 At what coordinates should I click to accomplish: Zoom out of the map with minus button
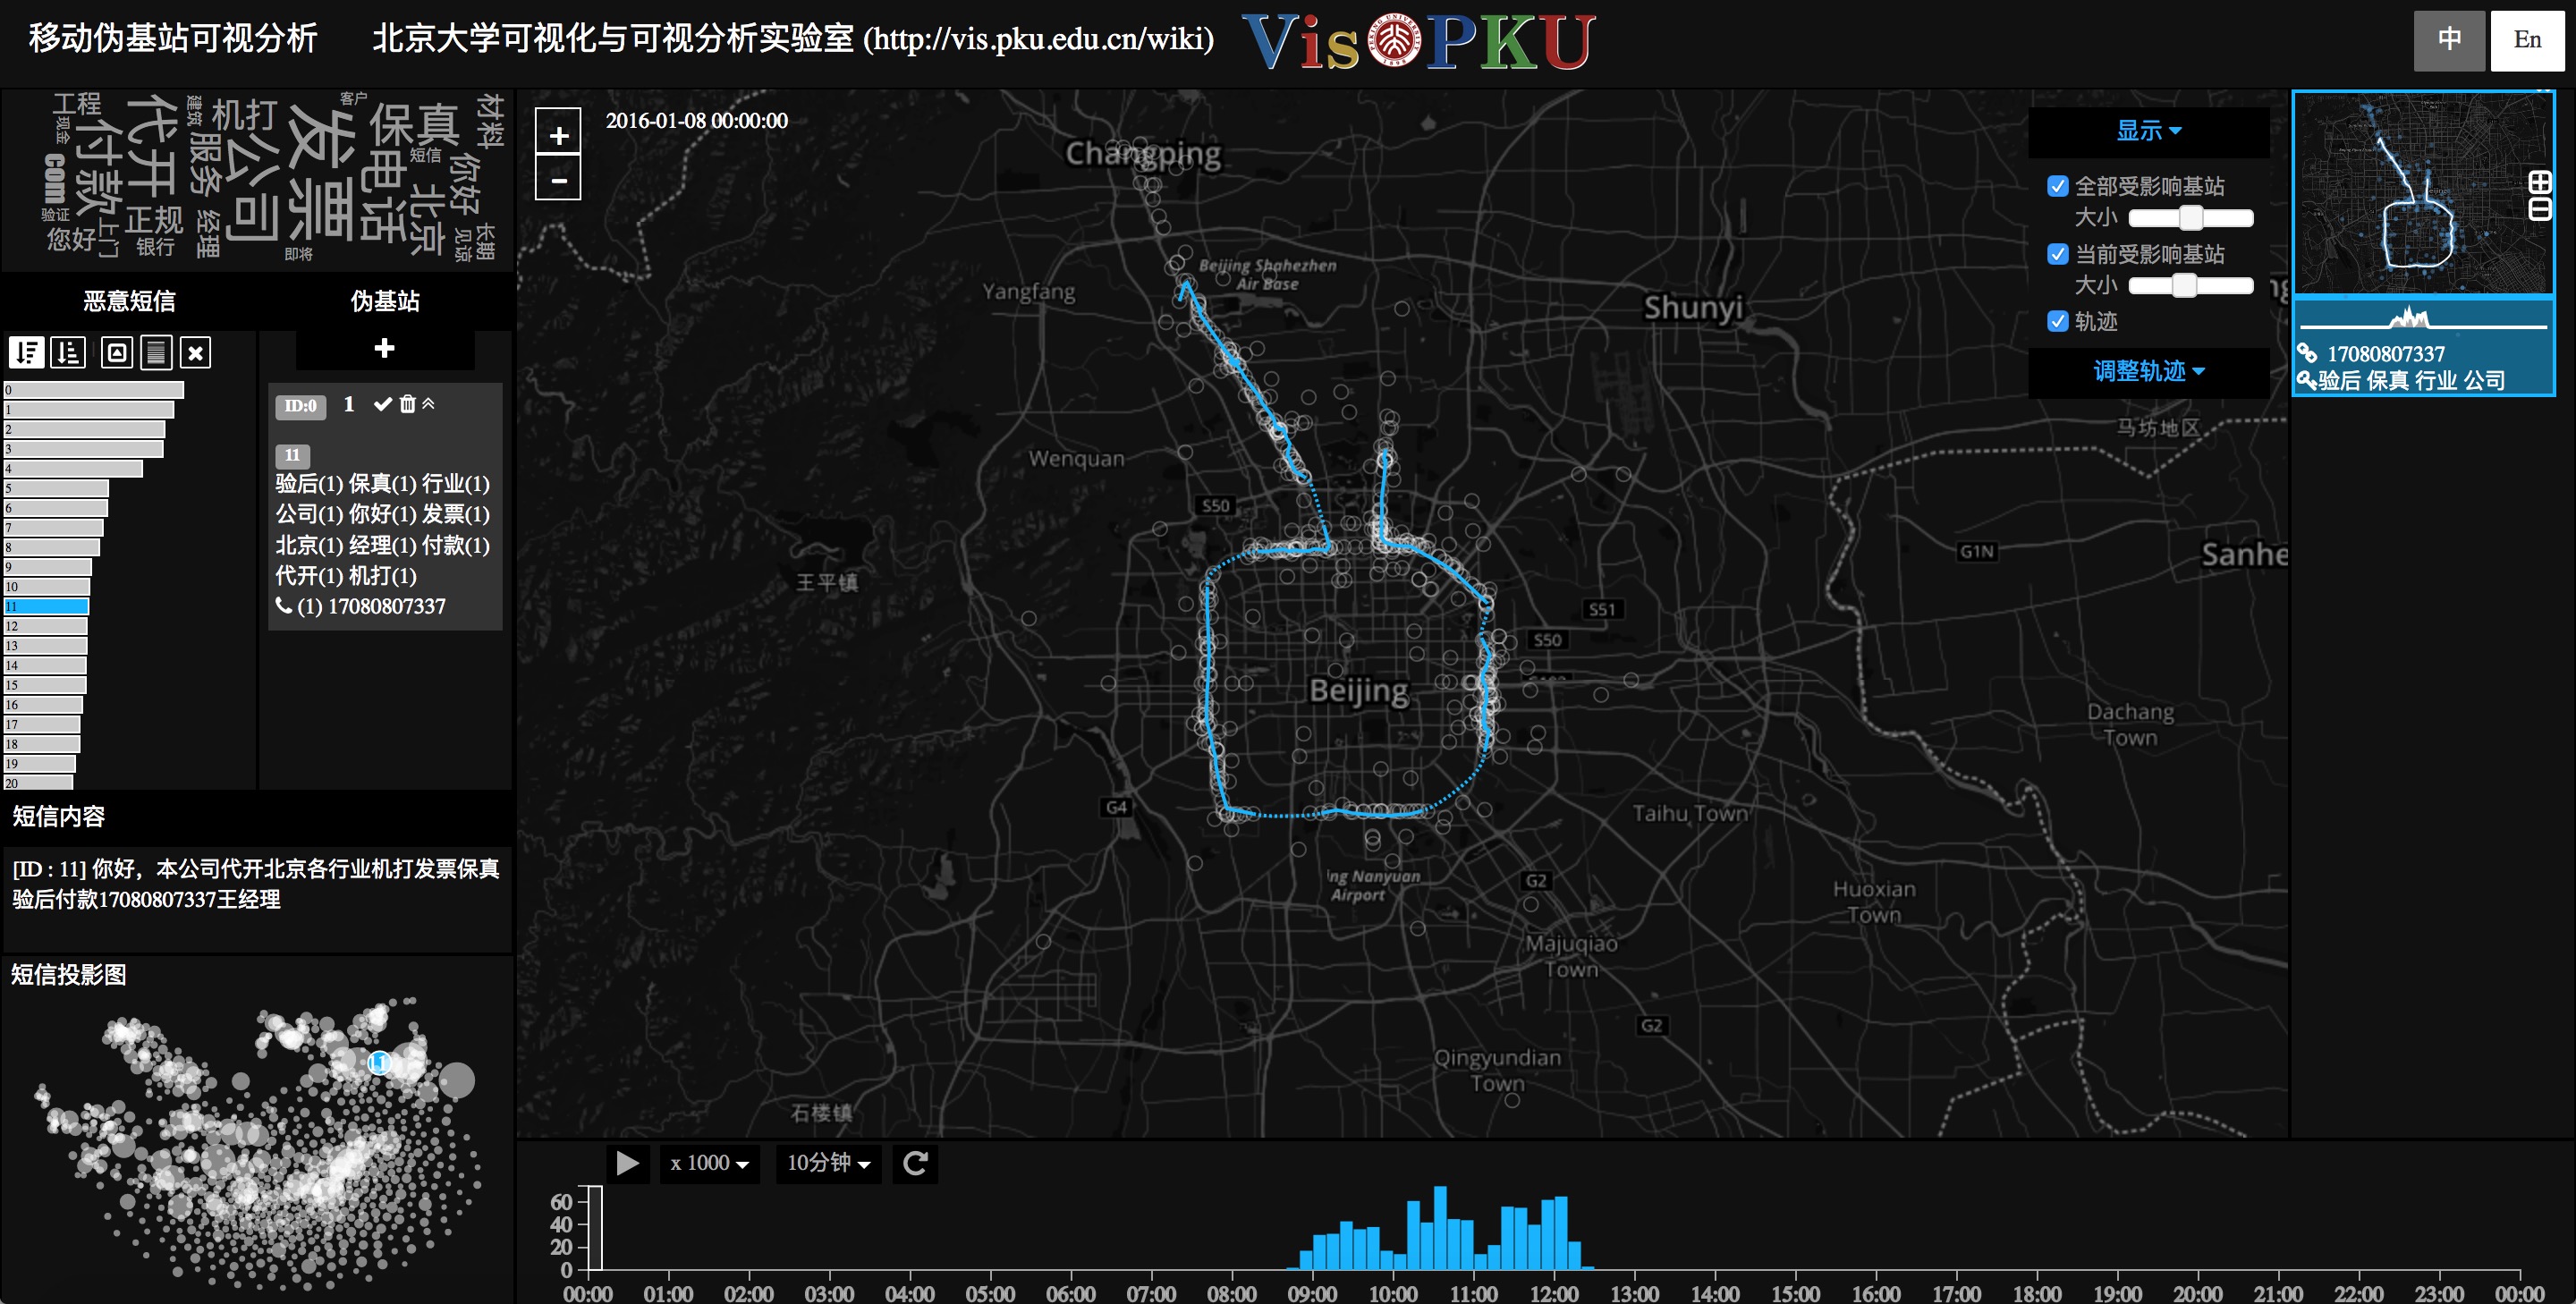[559, 180]
